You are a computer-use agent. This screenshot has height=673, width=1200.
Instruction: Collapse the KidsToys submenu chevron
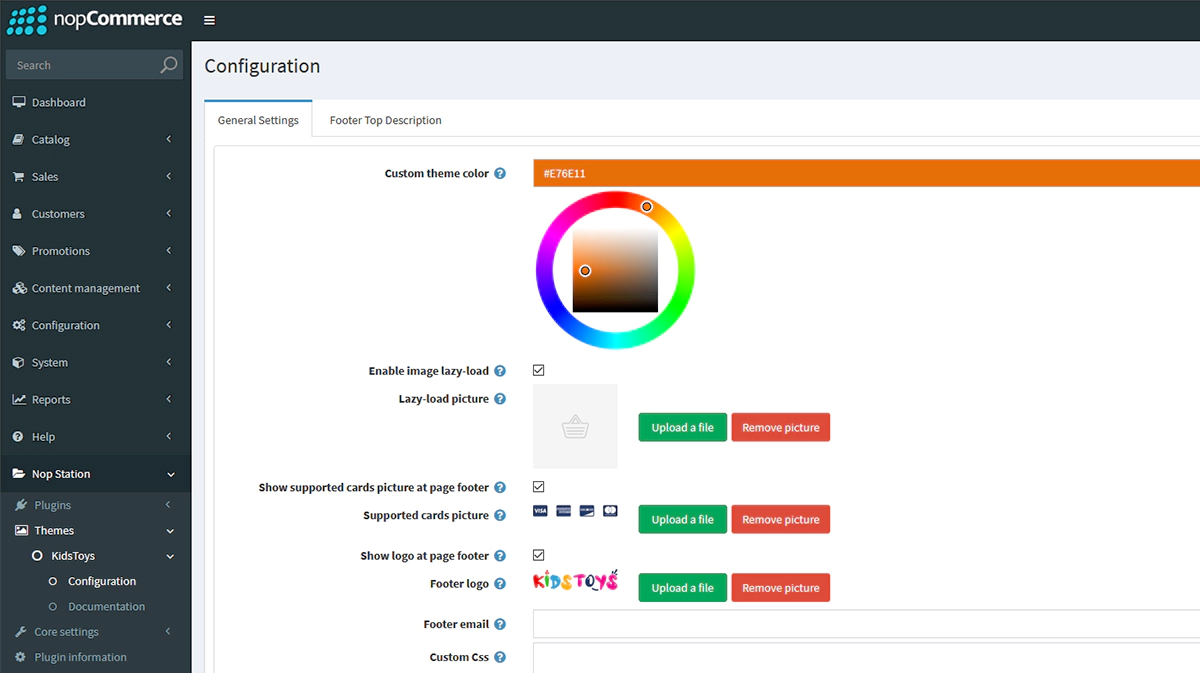pos(170,556)
